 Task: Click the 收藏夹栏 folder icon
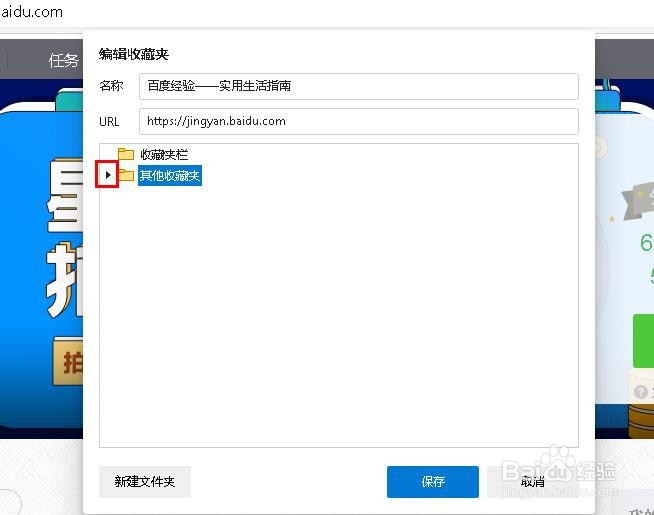(x=126, y=154)
